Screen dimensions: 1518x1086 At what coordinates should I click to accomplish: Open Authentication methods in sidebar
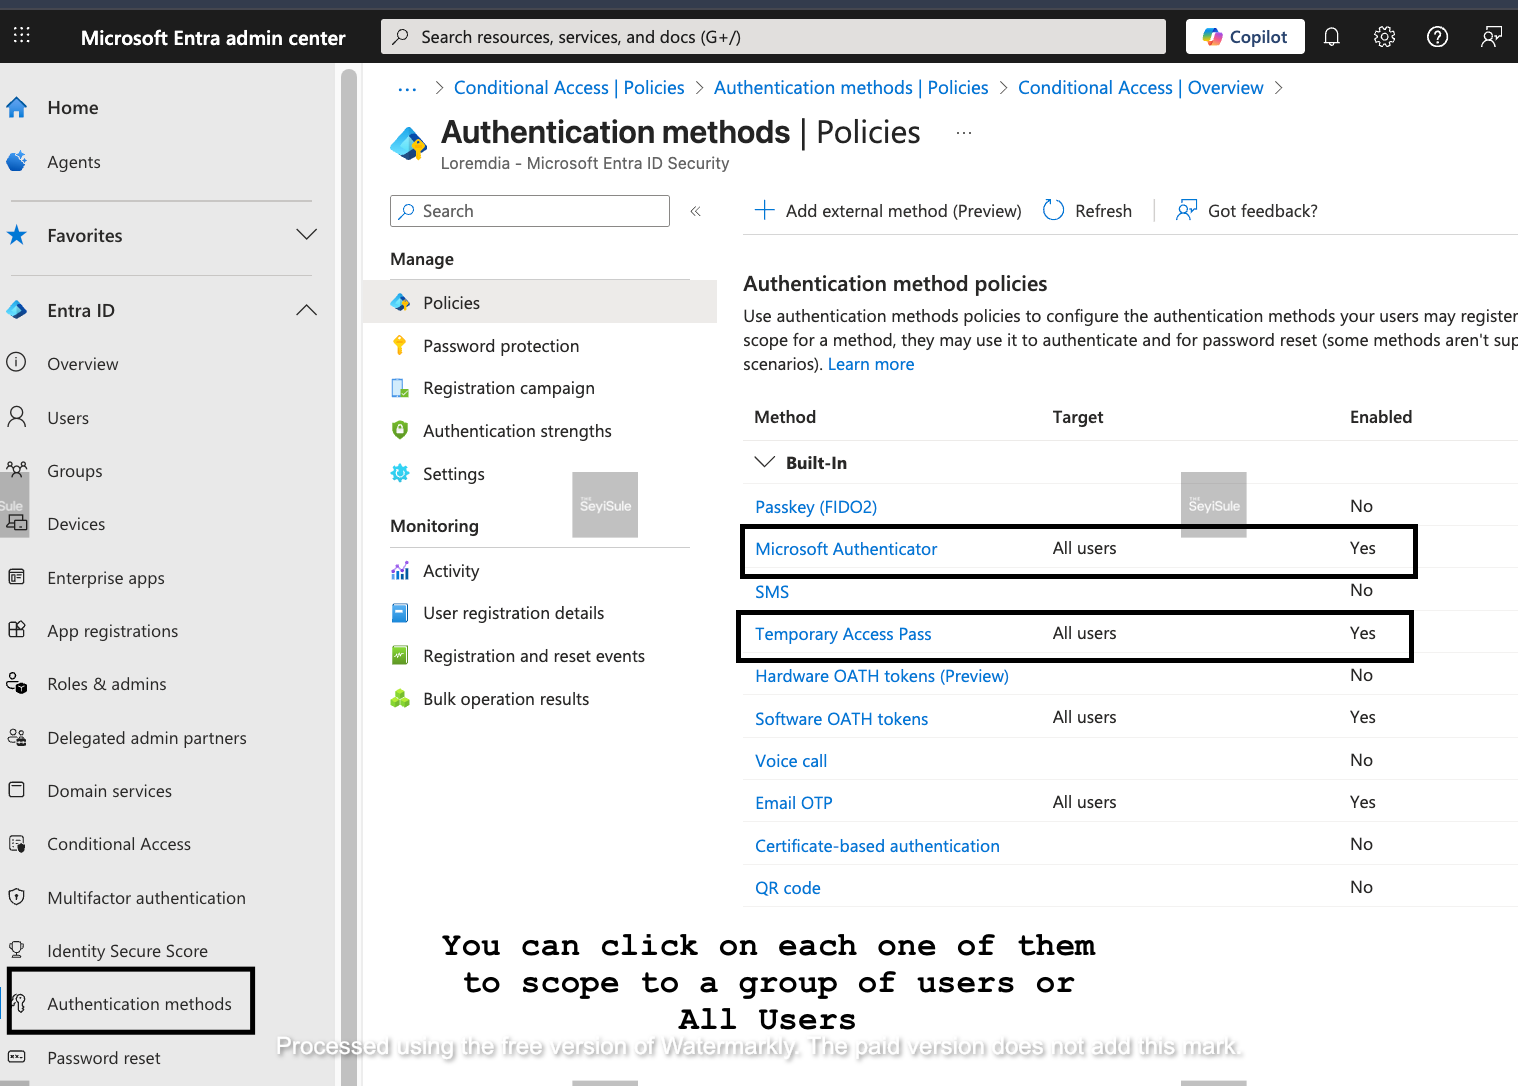139,1004
